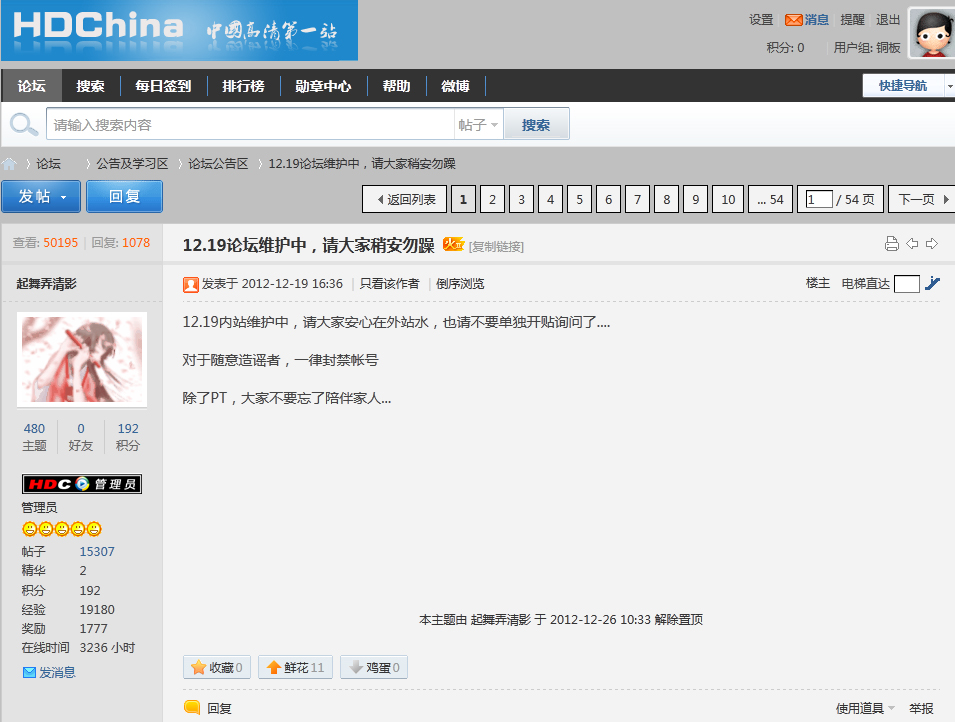Click the print icon above the post
Viewport: 955px width, 722px height.
coord(891,243)
